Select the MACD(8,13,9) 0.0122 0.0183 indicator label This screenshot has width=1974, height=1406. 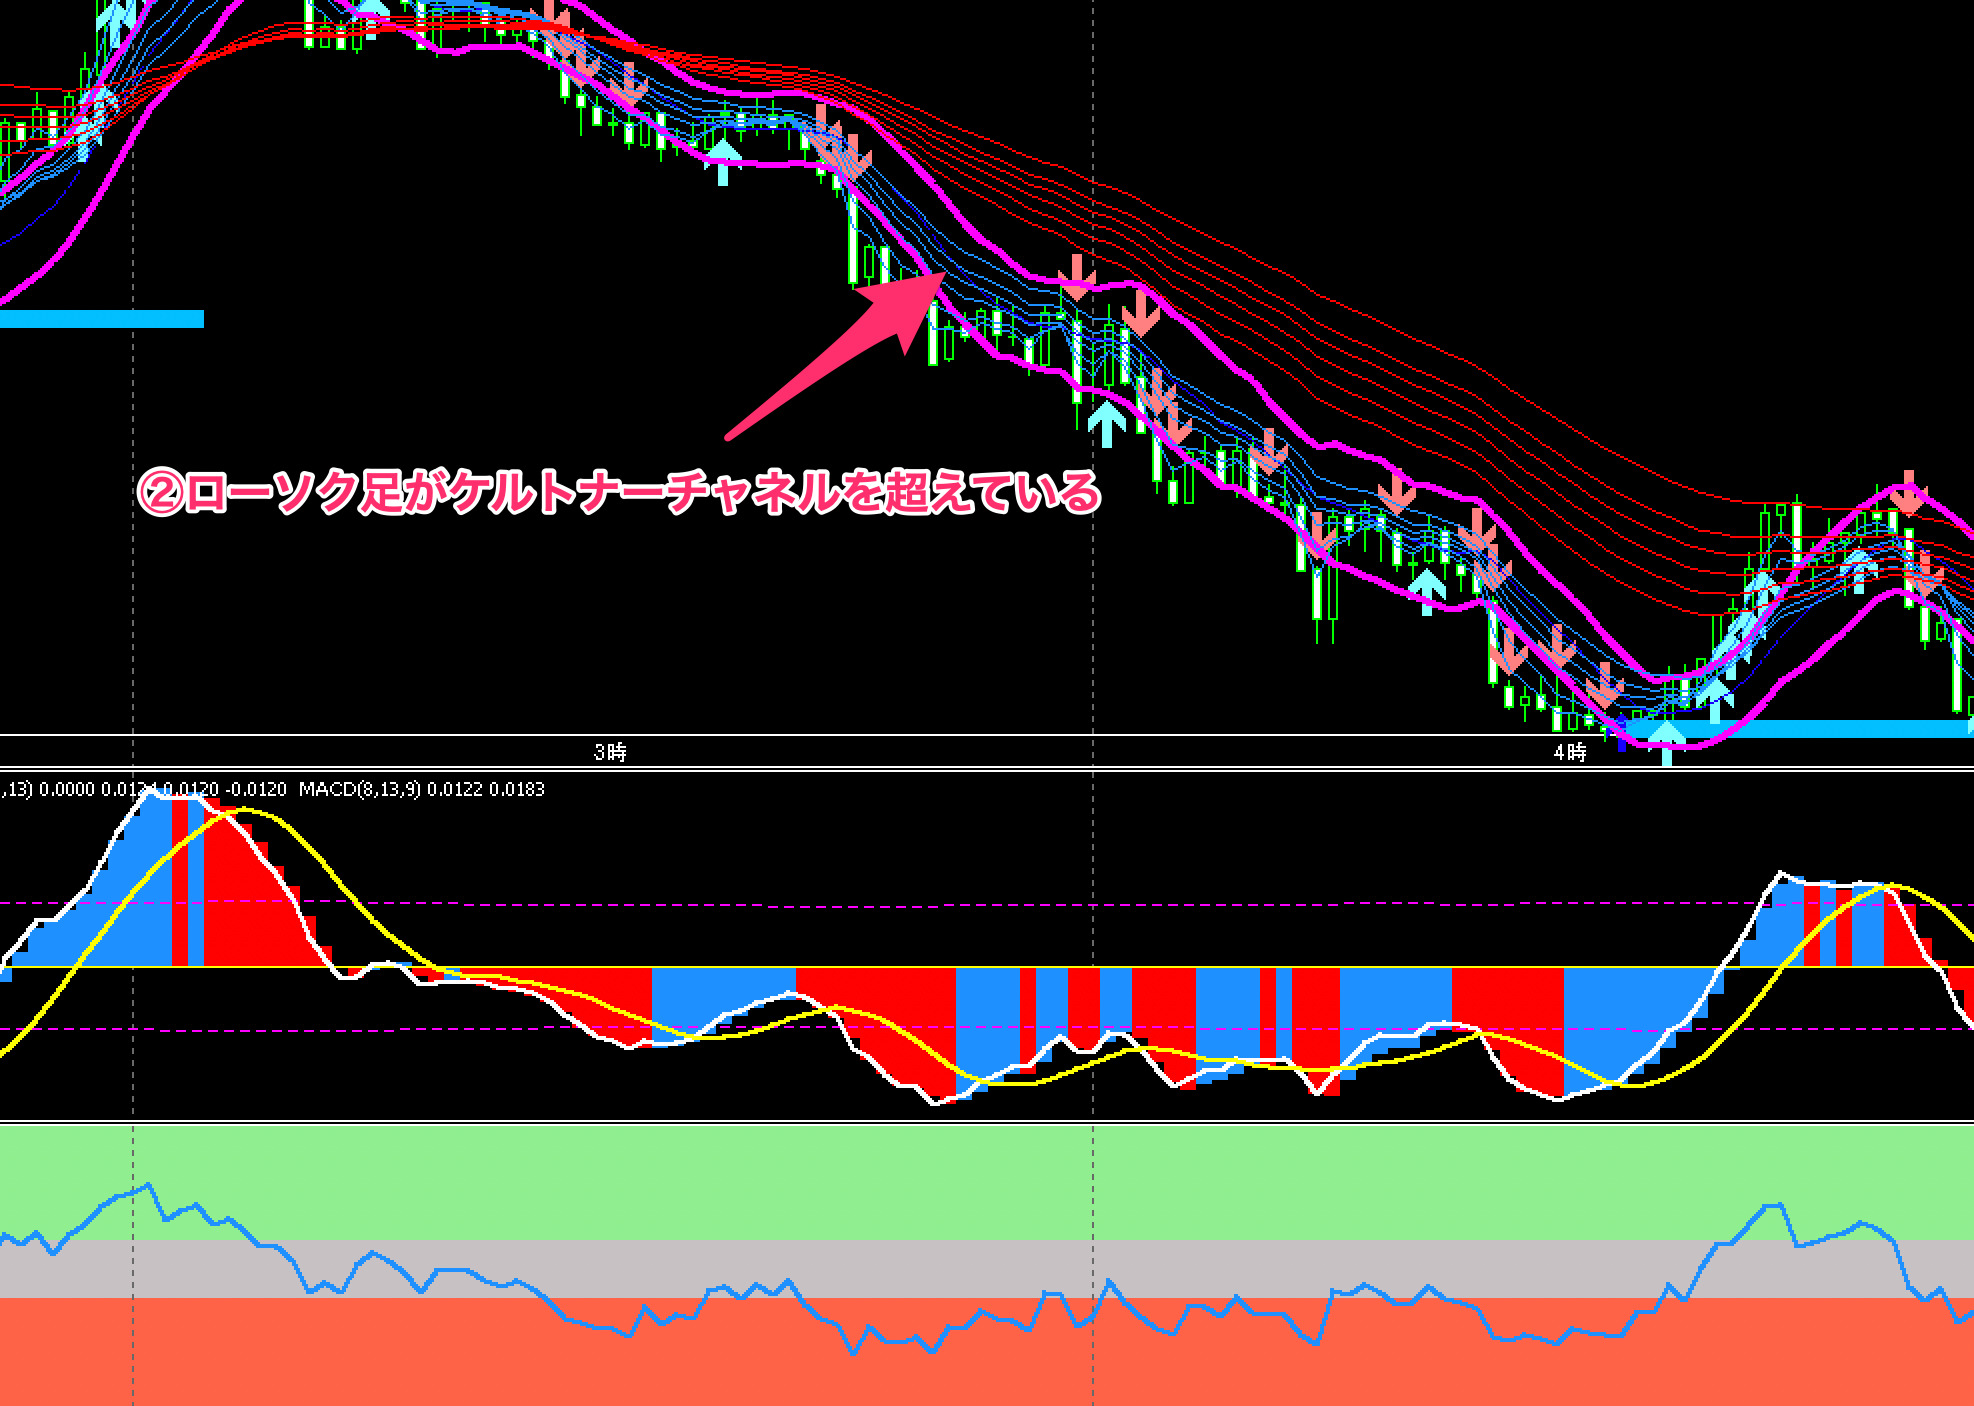point(421,789)
